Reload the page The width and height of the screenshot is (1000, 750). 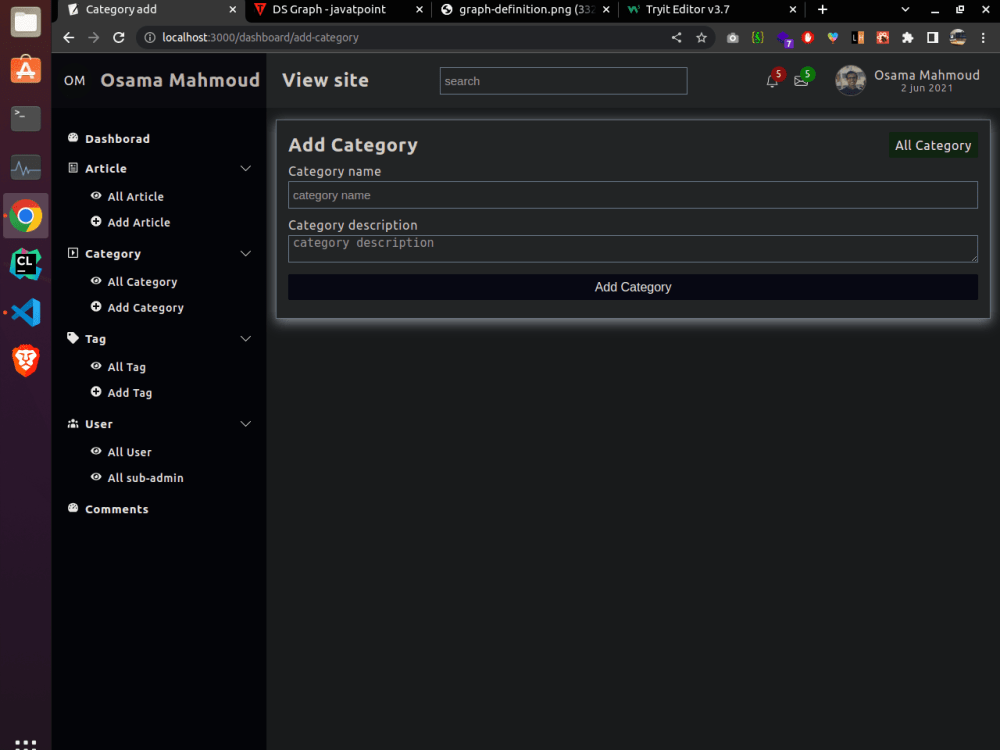point(119,38)
